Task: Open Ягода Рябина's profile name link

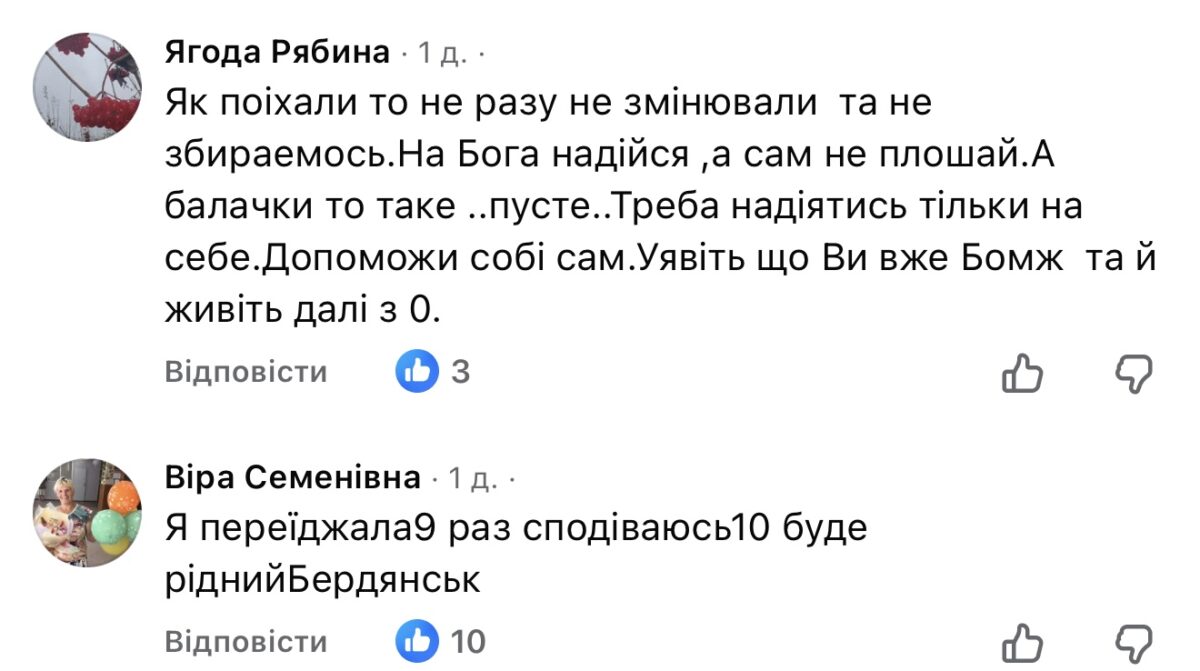Action: point(277,54)
